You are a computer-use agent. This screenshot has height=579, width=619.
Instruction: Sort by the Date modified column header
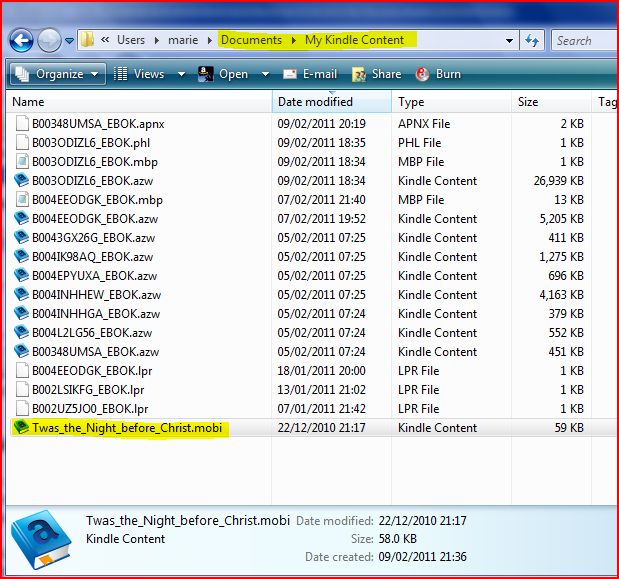[x=332, y=102]
